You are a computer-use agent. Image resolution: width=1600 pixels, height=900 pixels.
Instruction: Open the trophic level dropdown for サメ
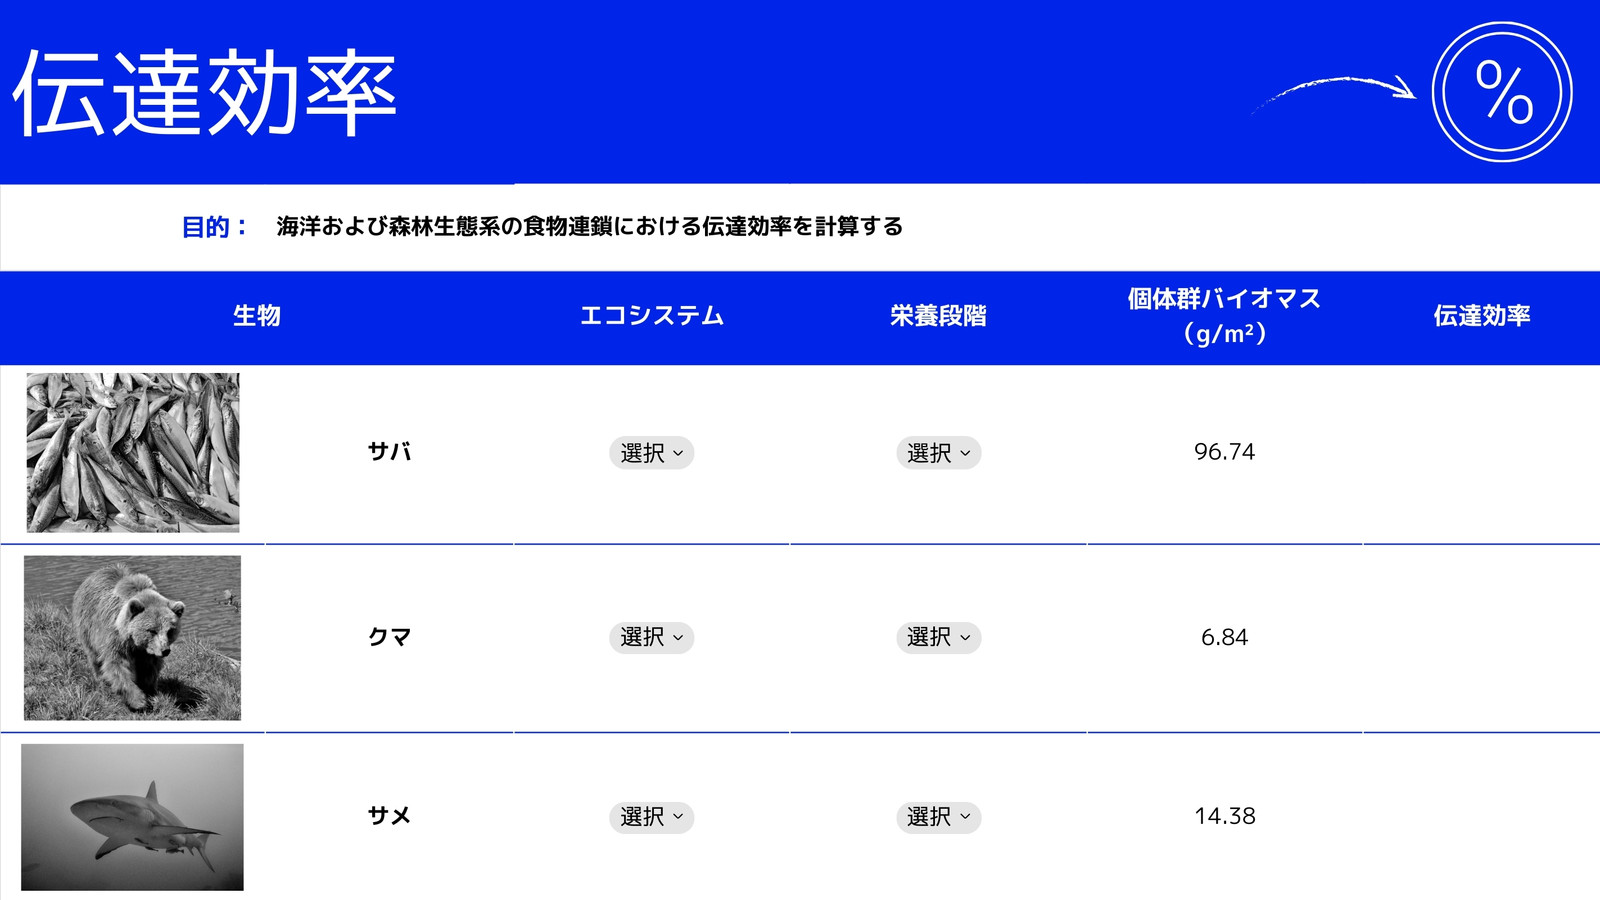(x=938, y=817)
